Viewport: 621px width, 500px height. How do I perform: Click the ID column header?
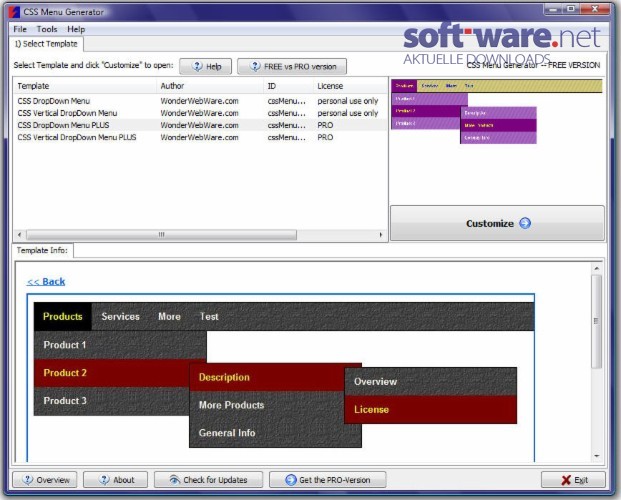(288, 86)
